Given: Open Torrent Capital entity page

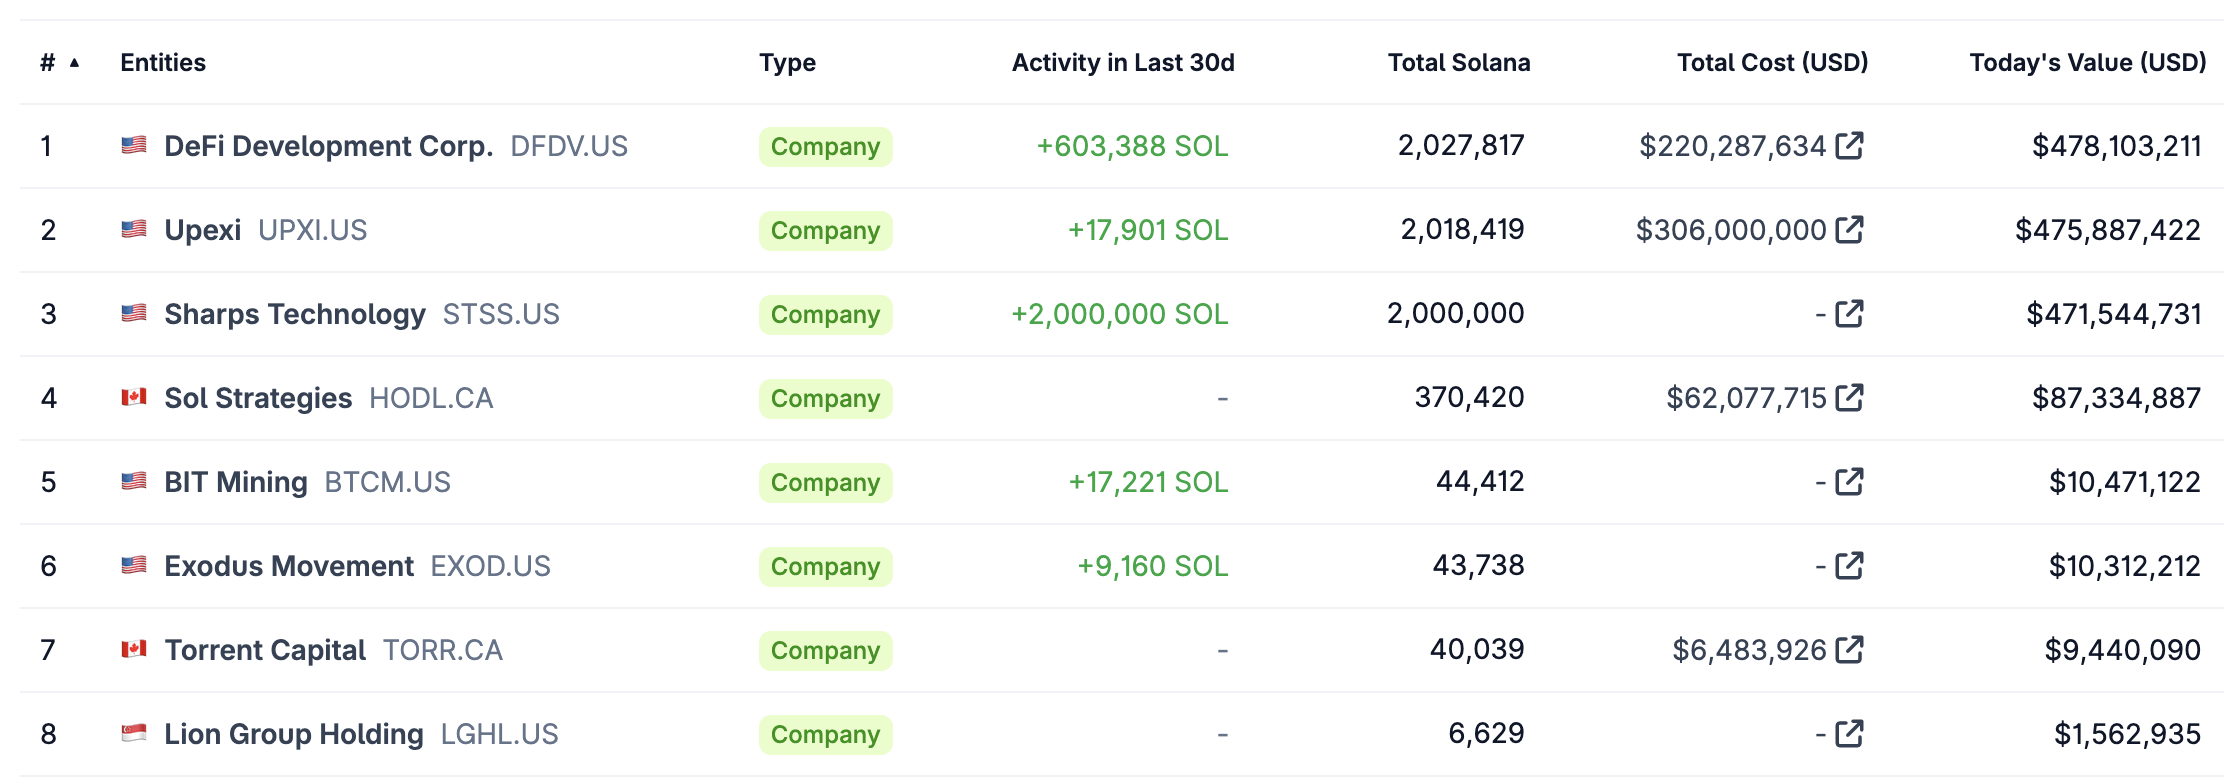Looking at the screenshot, I should [x=265, y=651].
